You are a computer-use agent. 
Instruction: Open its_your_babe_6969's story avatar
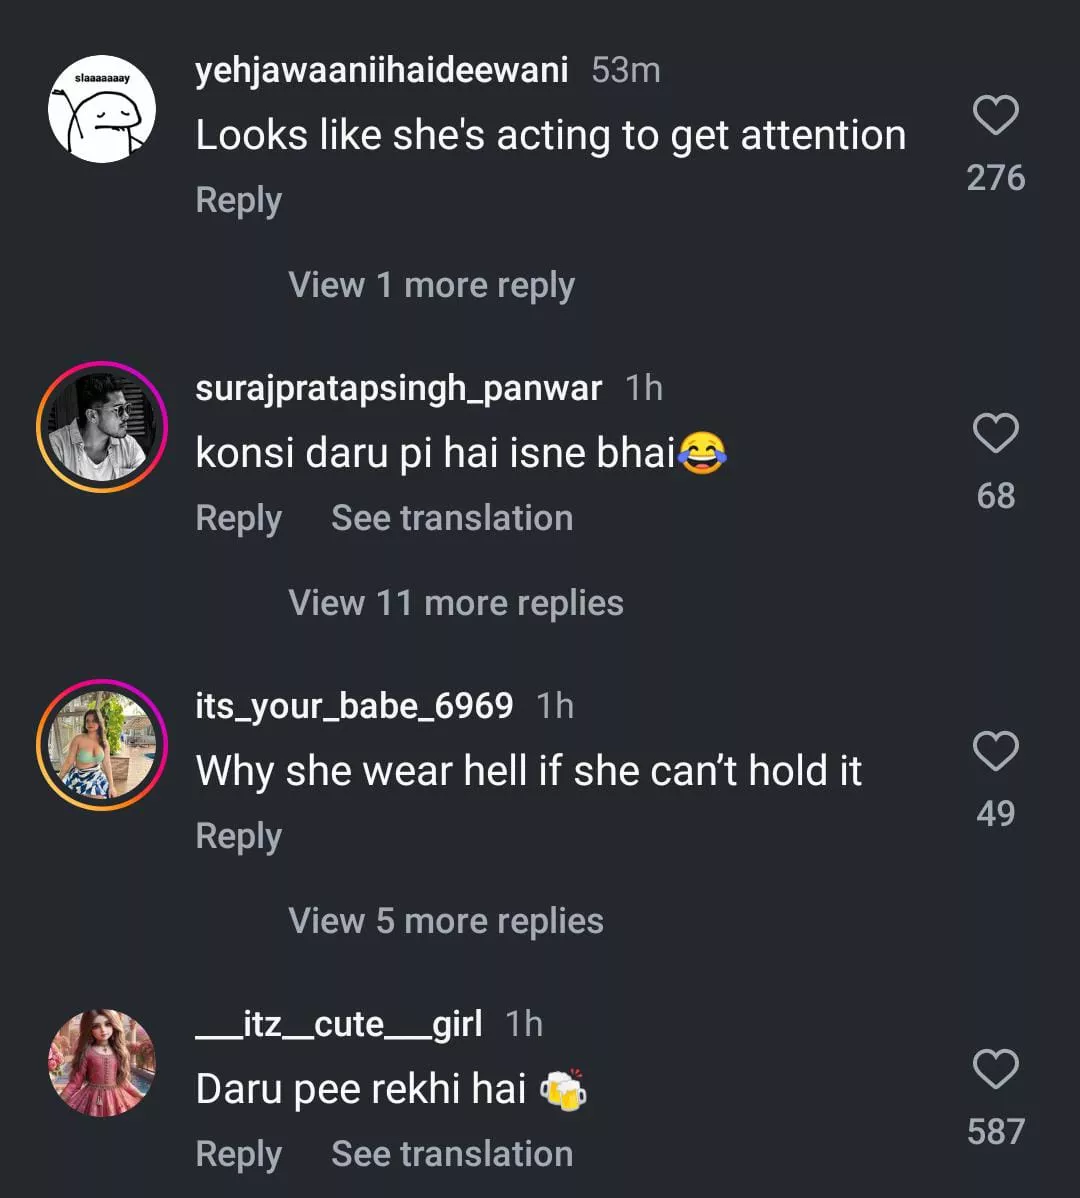tap(102, 745)
